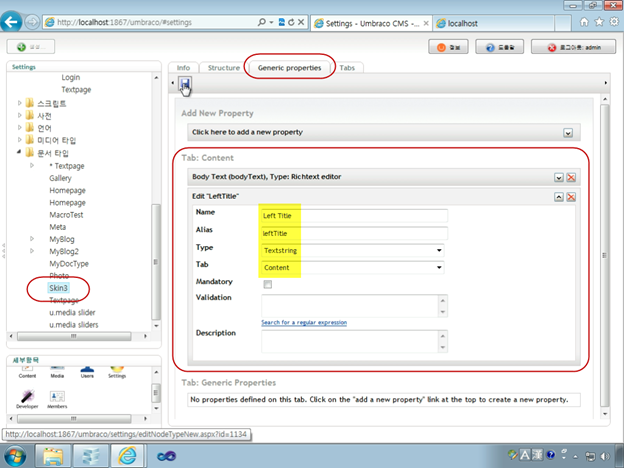Click the refresh icon in address bar

(291, 22)
